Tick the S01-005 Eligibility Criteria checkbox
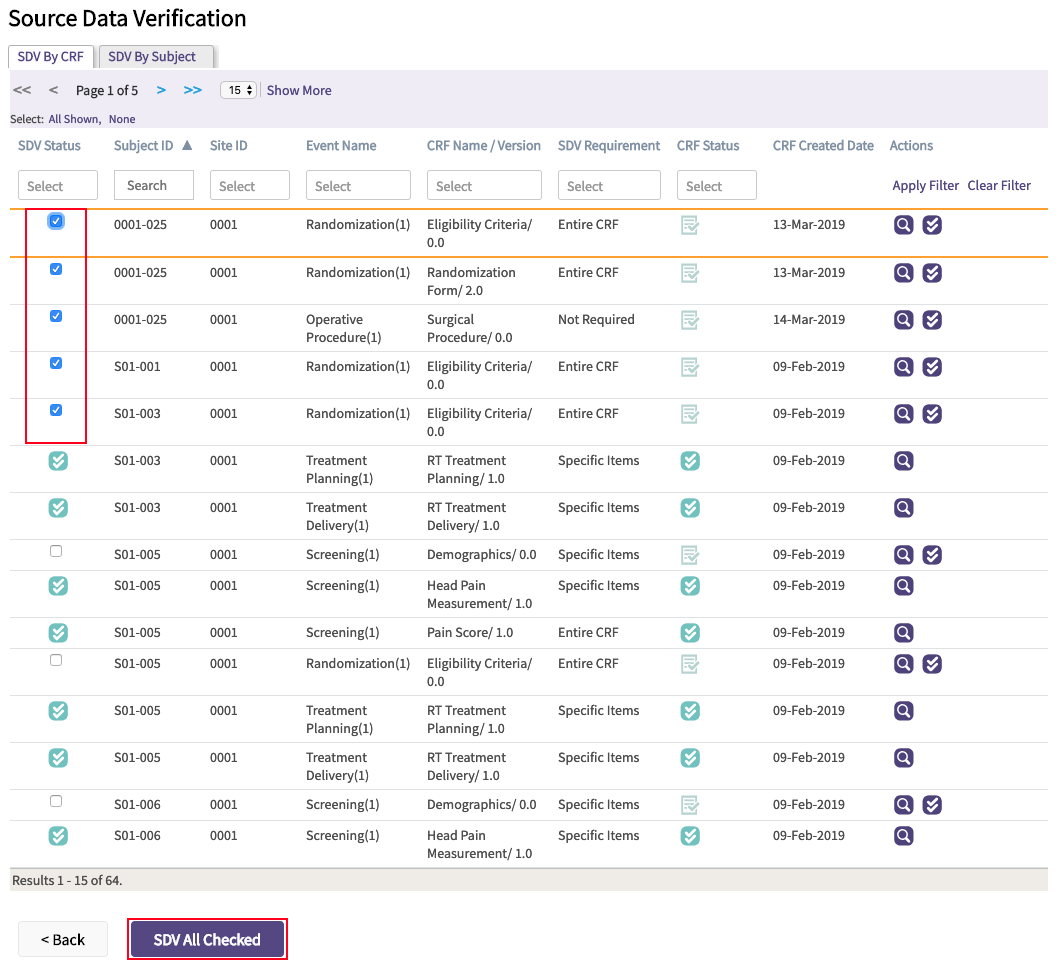Image resolution: width=1060 pixels, height=964 pixels. (56, 660)
